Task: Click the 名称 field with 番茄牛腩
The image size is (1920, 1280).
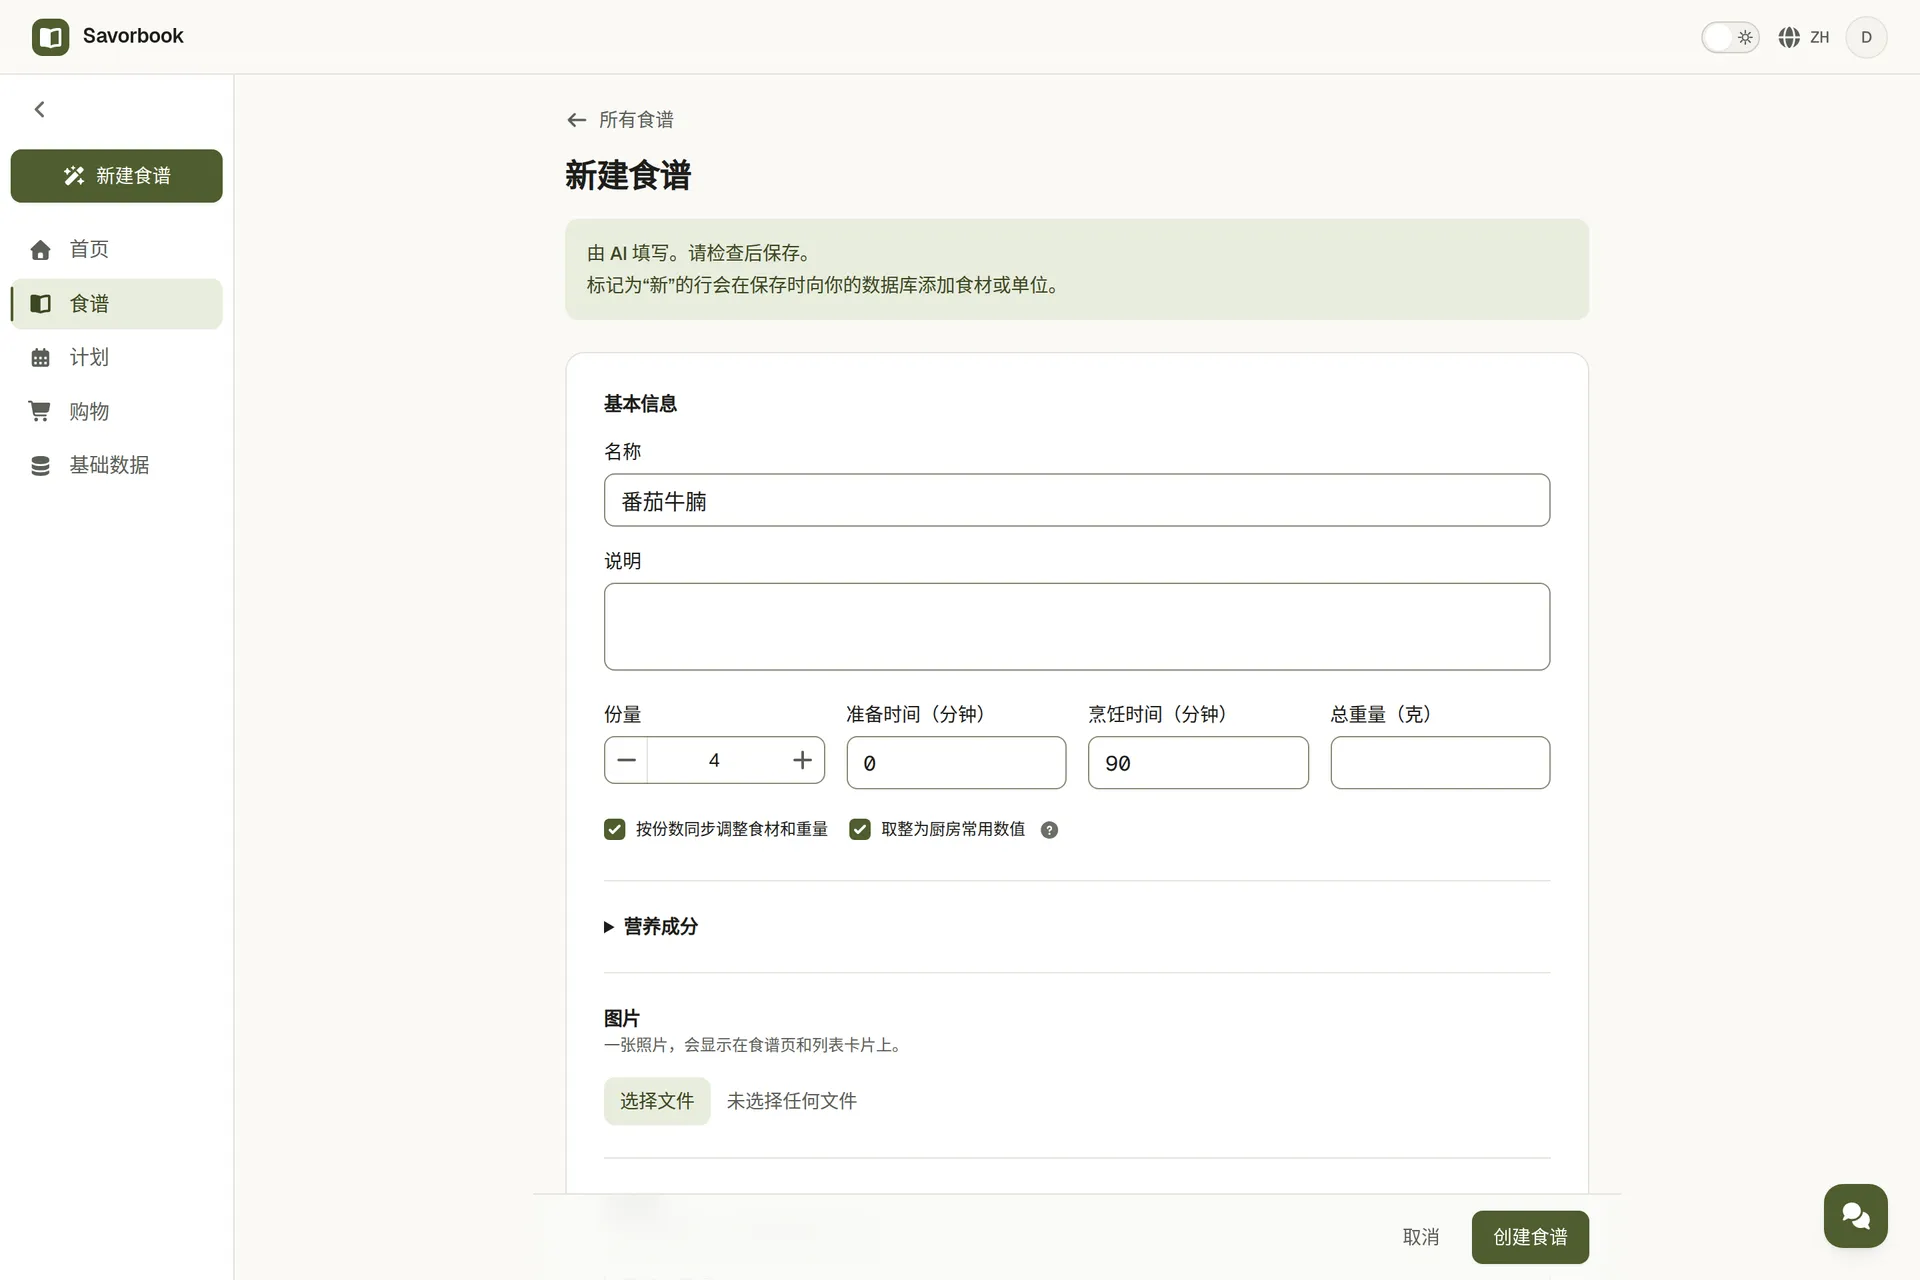Action: pos(1077,500)
